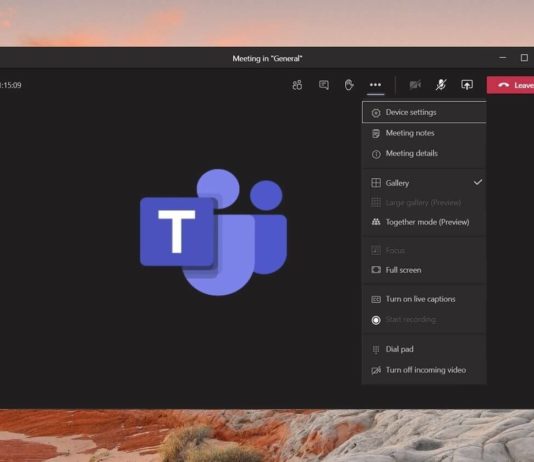Screen dimensions: 534x462
Task: Turn on live captions
Action: pyautogui.click(x=424, y=299)
